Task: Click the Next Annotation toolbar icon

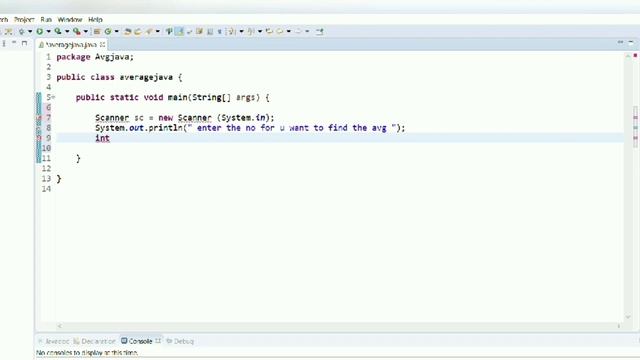Action: point(231,31)
